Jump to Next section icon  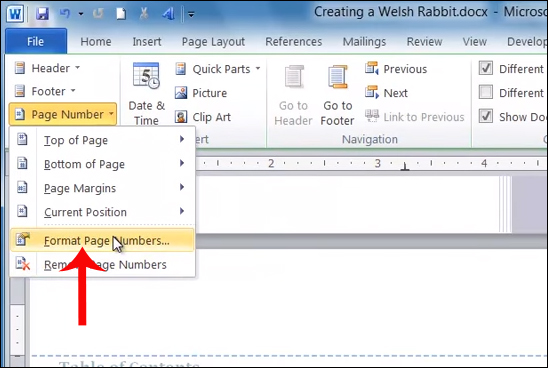pyautogui.click(x=372, y=92)
